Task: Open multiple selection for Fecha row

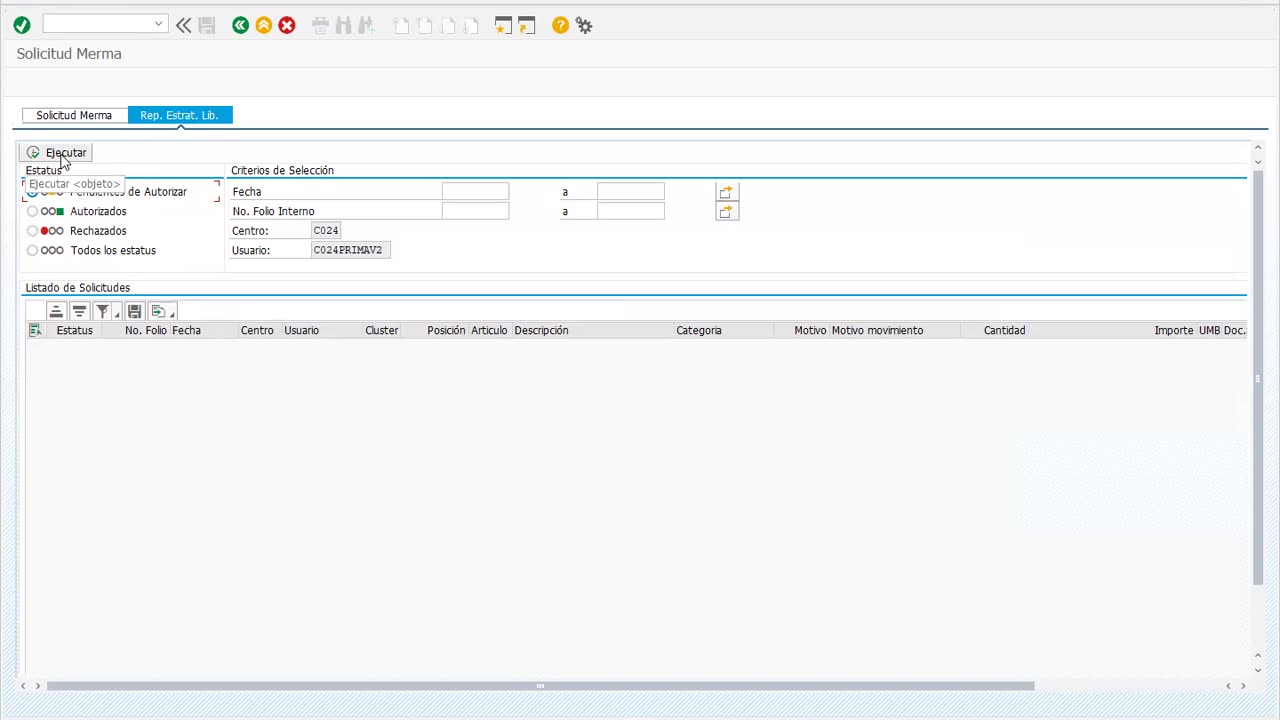Action: point(727,191)
